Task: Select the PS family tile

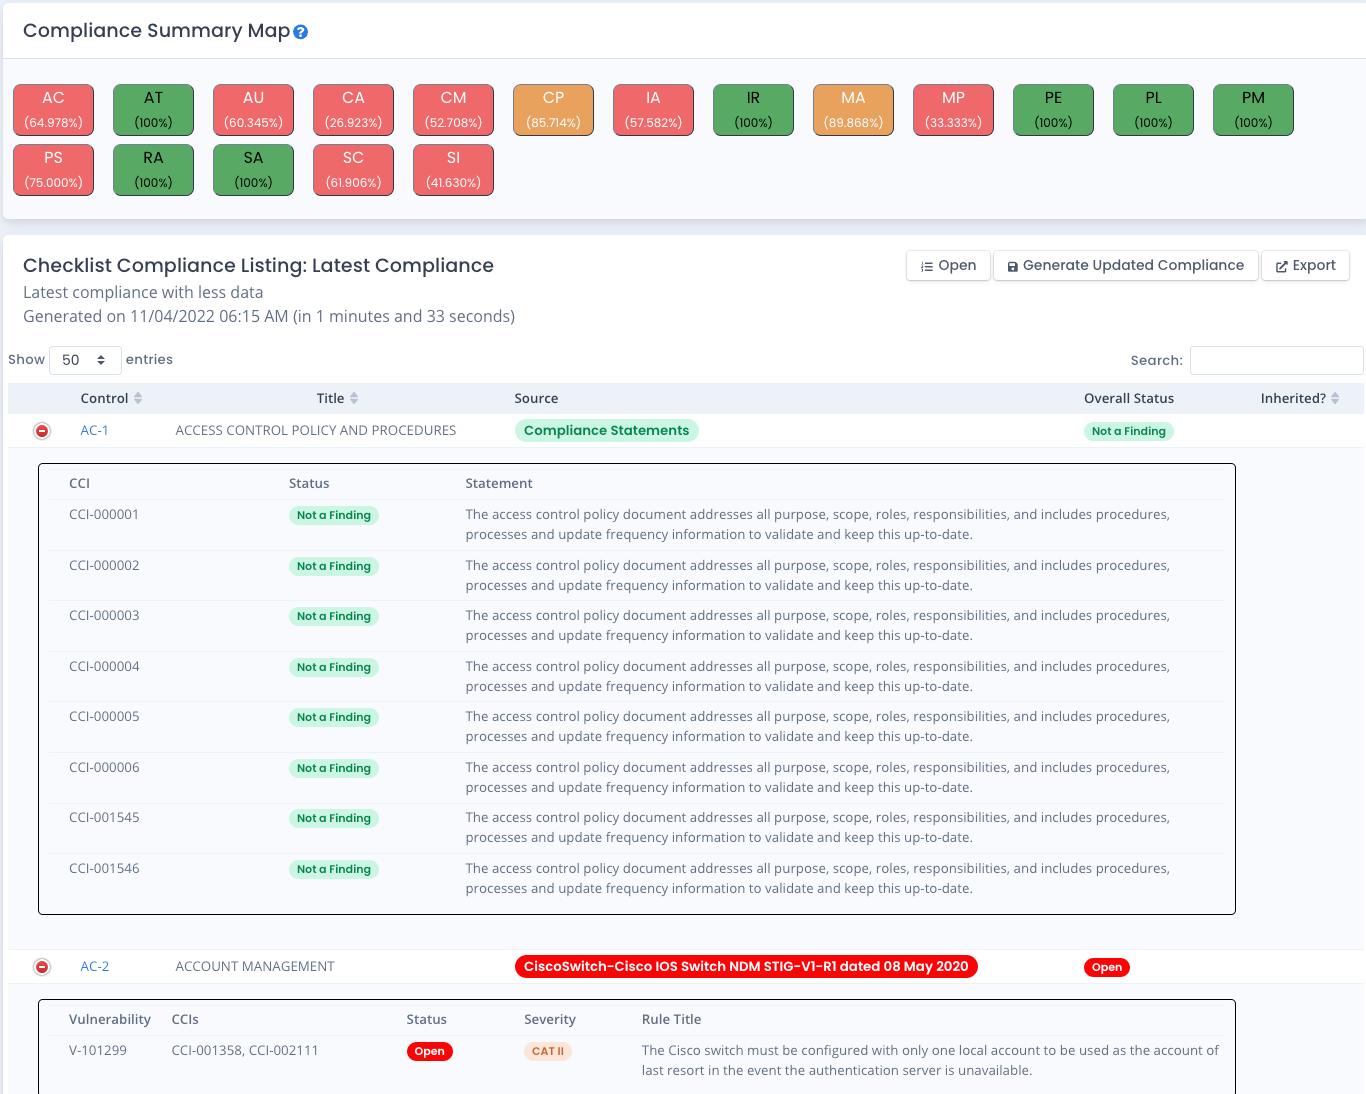Action: coord(53,170)
